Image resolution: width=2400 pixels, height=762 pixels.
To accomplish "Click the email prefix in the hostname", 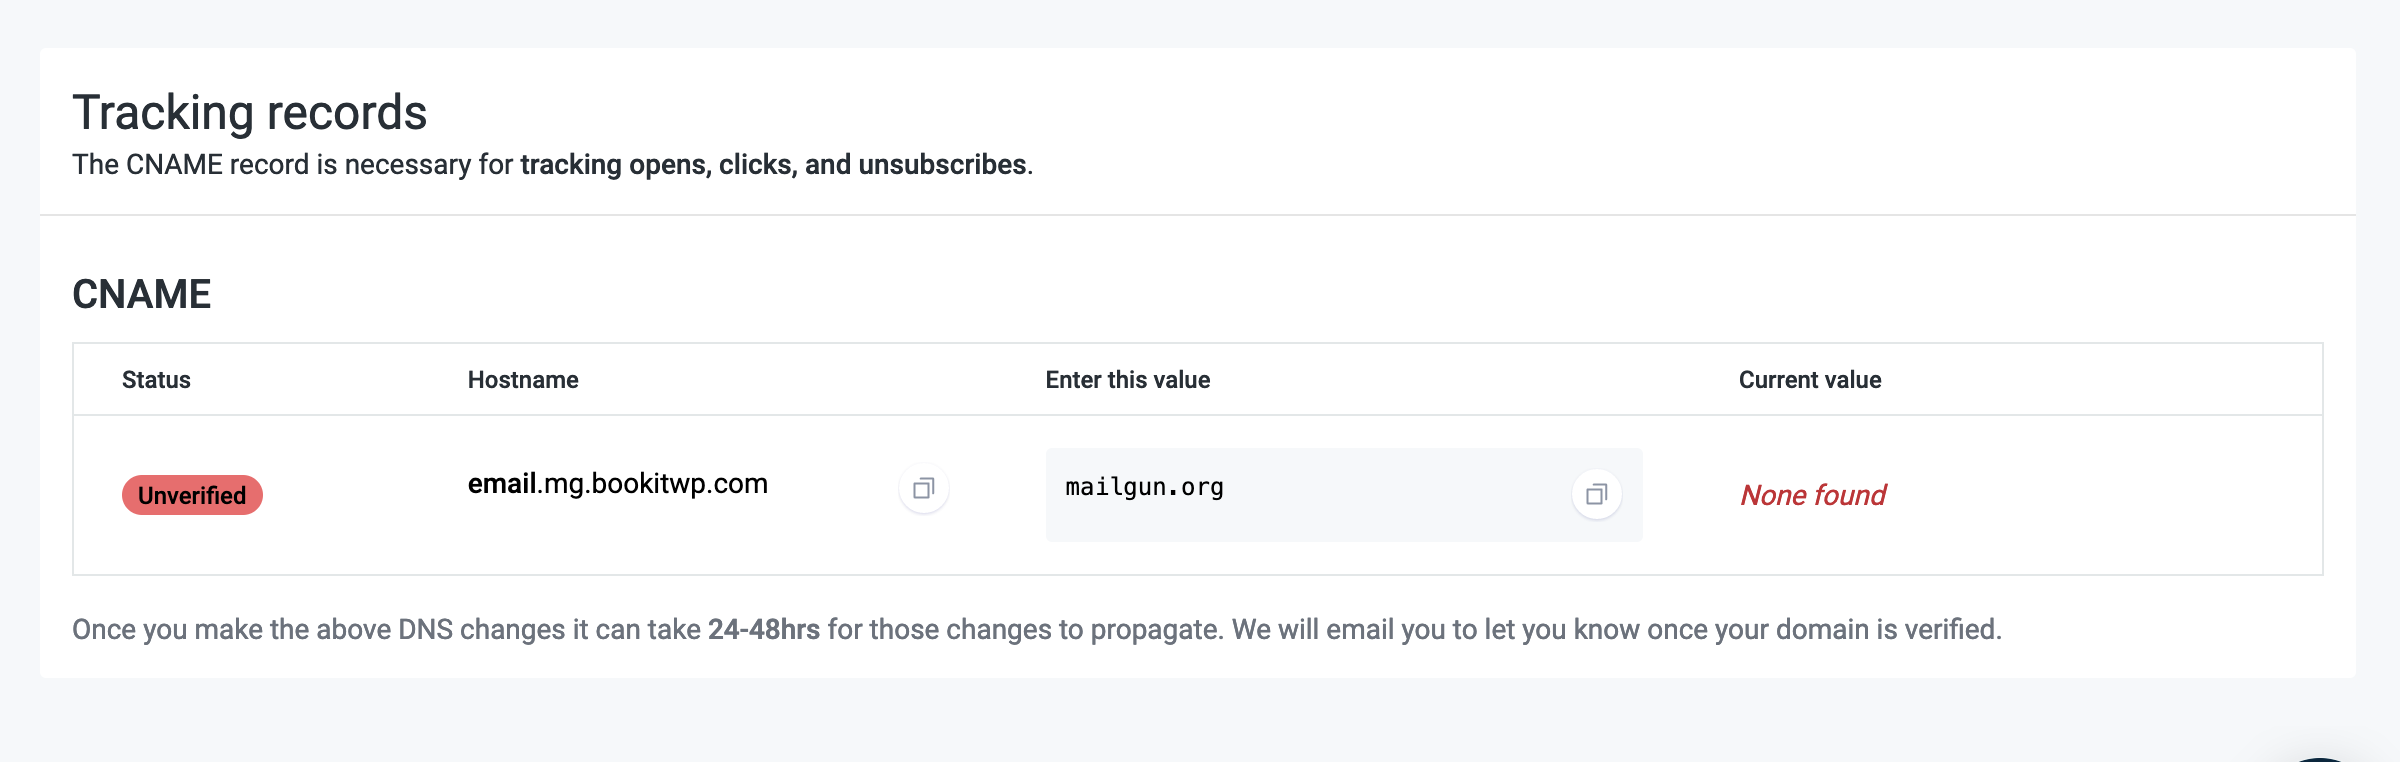I will pyautogui.click(x=502, y=484).
